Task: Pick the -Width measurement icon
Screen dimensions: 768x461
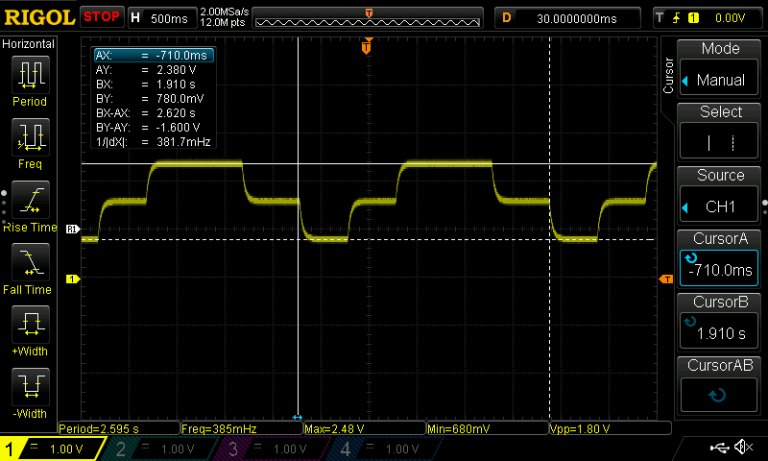Action: tap(30, 384)
